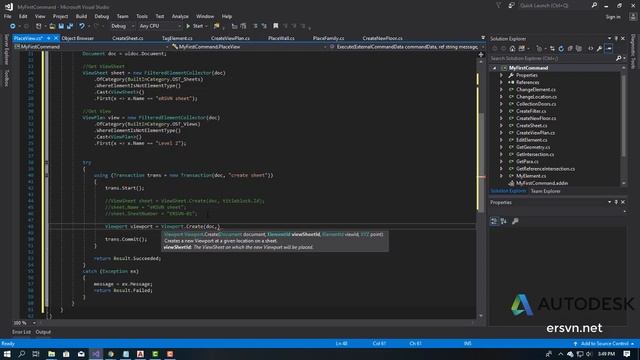Screen dimensions: 640x360
Task: Pin the PlaceView.cs tab
Action: [48, 38]
